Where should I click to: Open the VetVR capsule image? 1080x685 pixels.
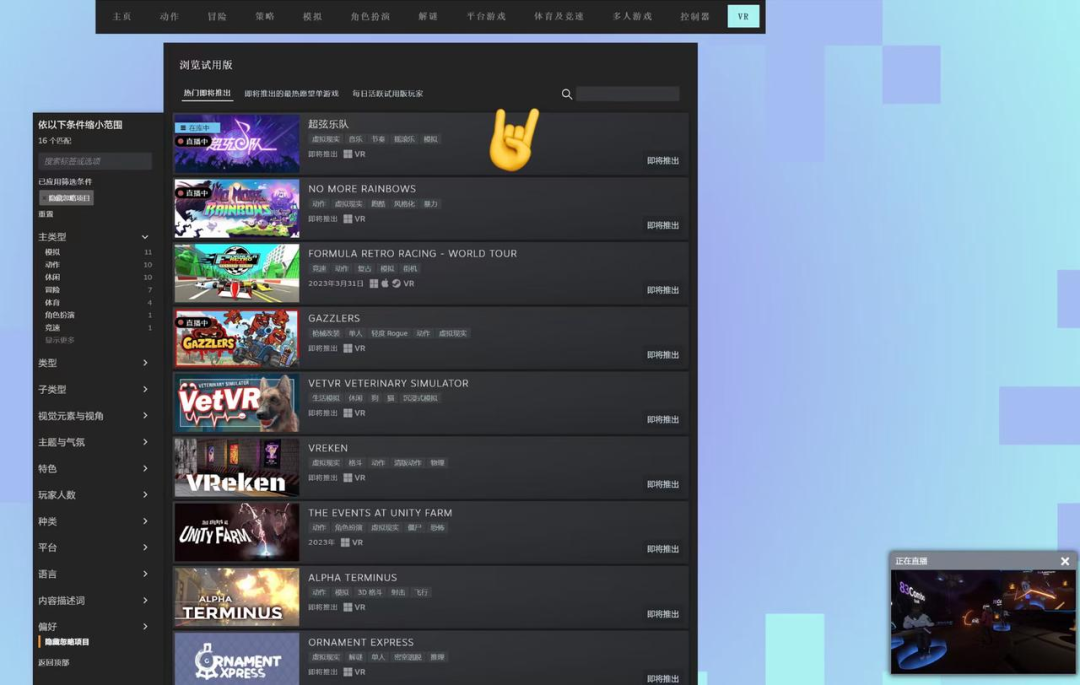coord(237,403)
